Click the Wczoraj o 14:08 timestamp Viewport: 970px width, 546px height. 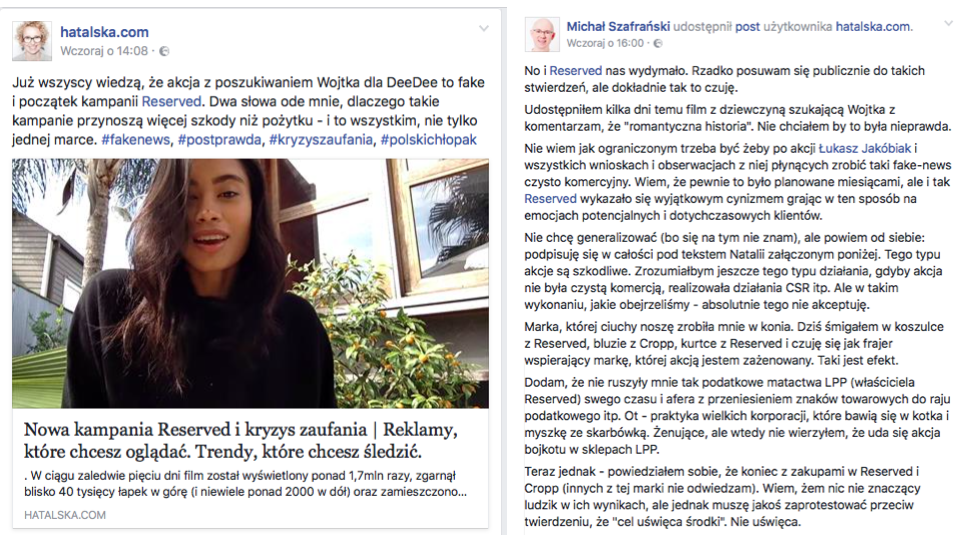click(104, 51)
